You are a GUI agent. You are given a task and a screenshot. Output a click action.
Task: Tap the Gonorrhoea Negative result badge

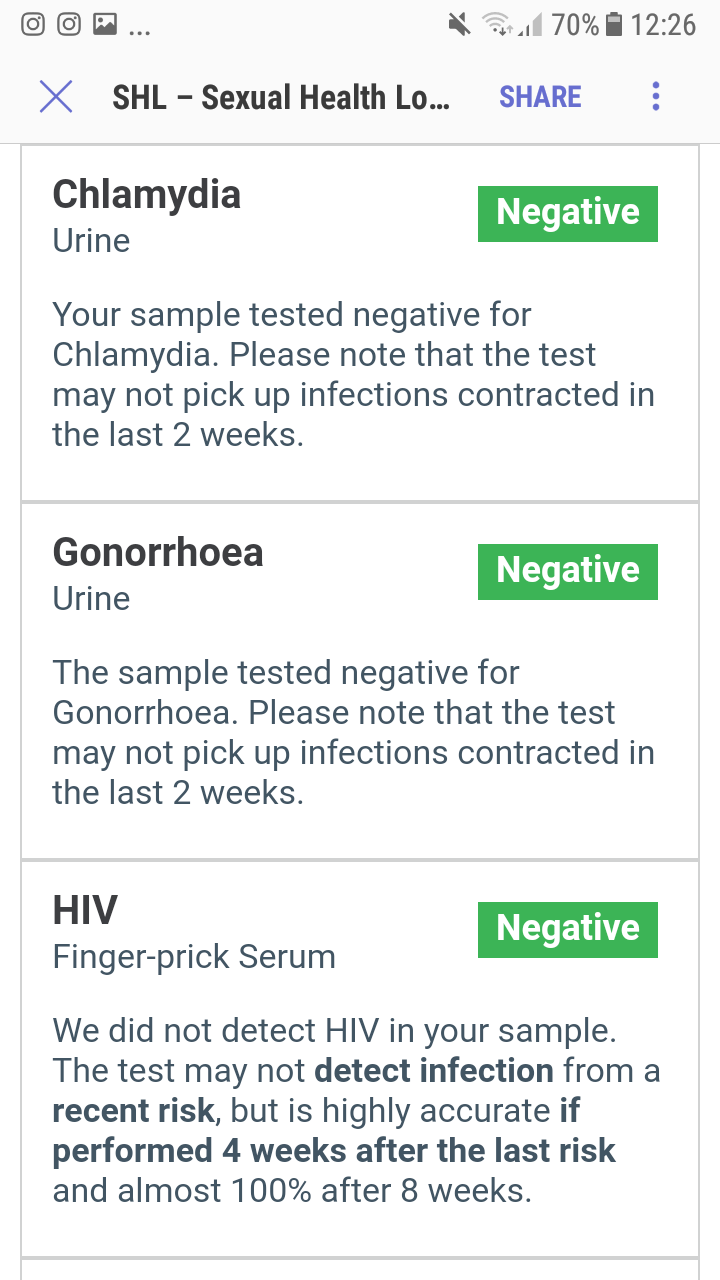pyautogui.click(x=568, y=571)
